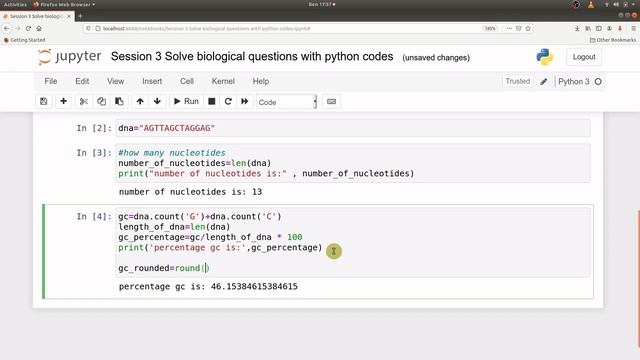This screenshot has width=640, height=360.
Task: Copy selected cells icon
Action: [101, 102]
